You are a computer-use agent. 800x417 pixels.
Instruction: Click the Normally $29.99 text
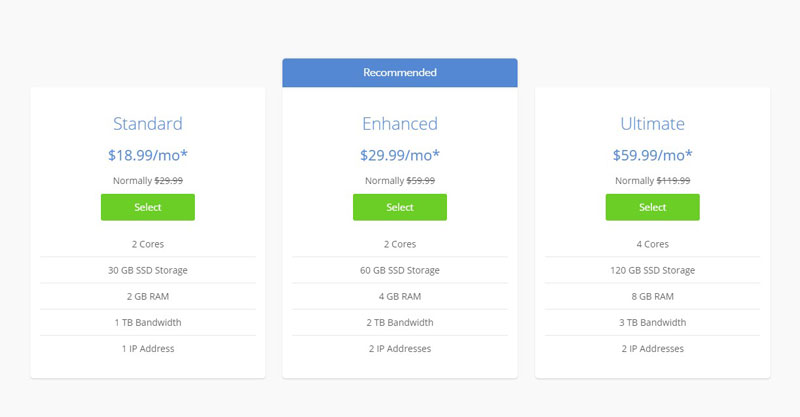pos(147,181)
